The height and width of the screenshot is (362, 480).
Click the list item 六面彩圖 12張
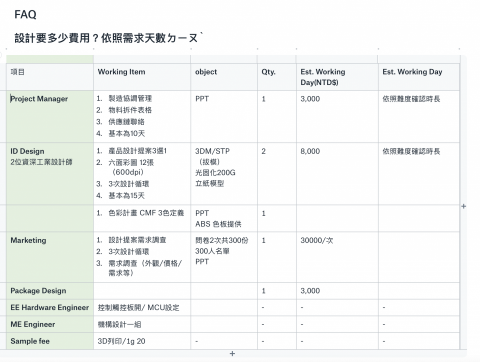pyautogui.click(x=131, y=163)
